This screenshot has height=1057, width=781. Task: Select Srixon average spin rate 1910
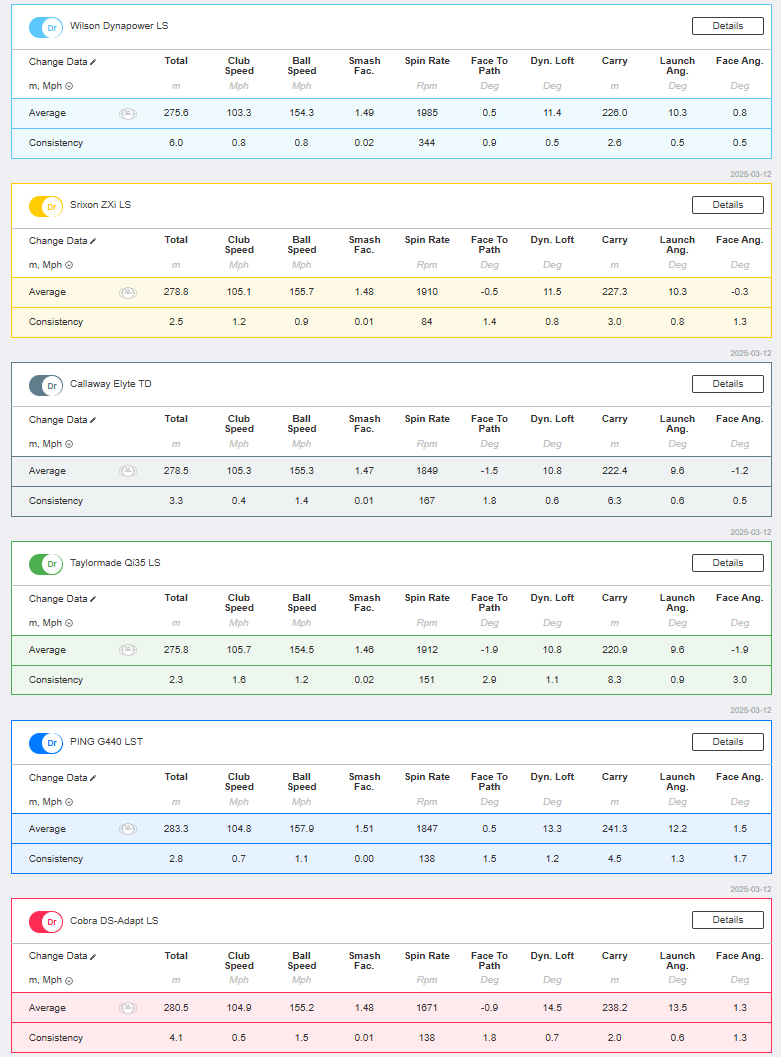point(427,292)
